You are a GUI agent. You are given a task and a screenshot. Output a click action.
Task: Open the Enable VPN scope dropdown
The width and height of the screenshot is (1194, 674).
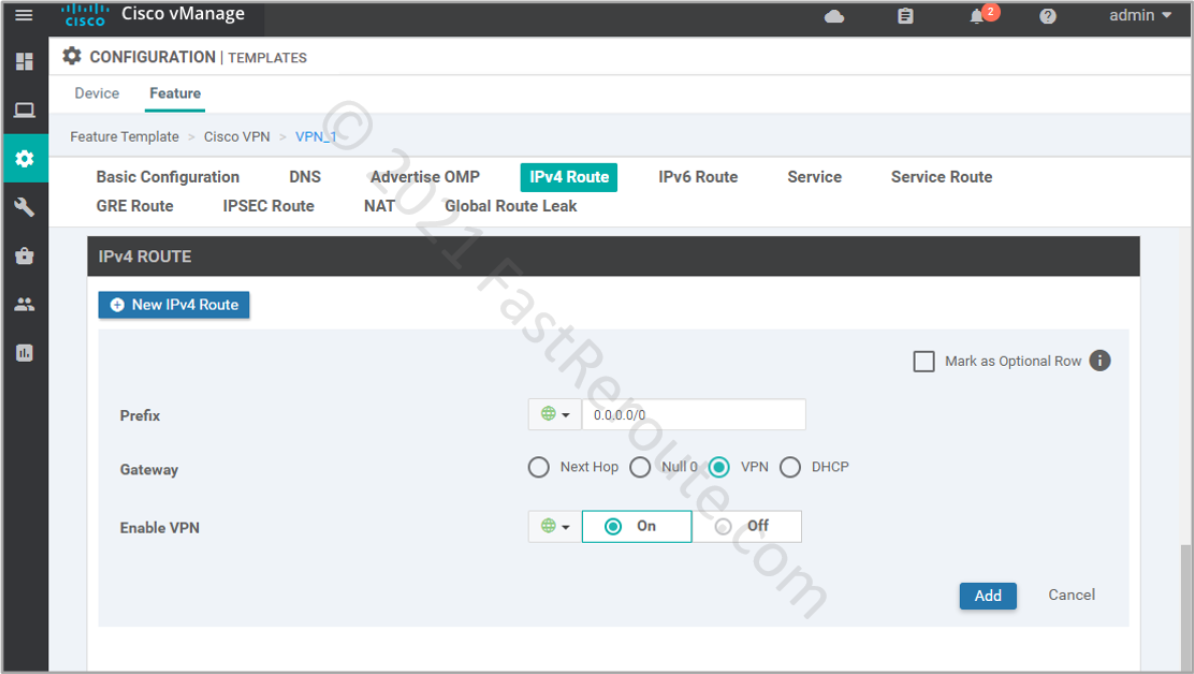[554, 526]
